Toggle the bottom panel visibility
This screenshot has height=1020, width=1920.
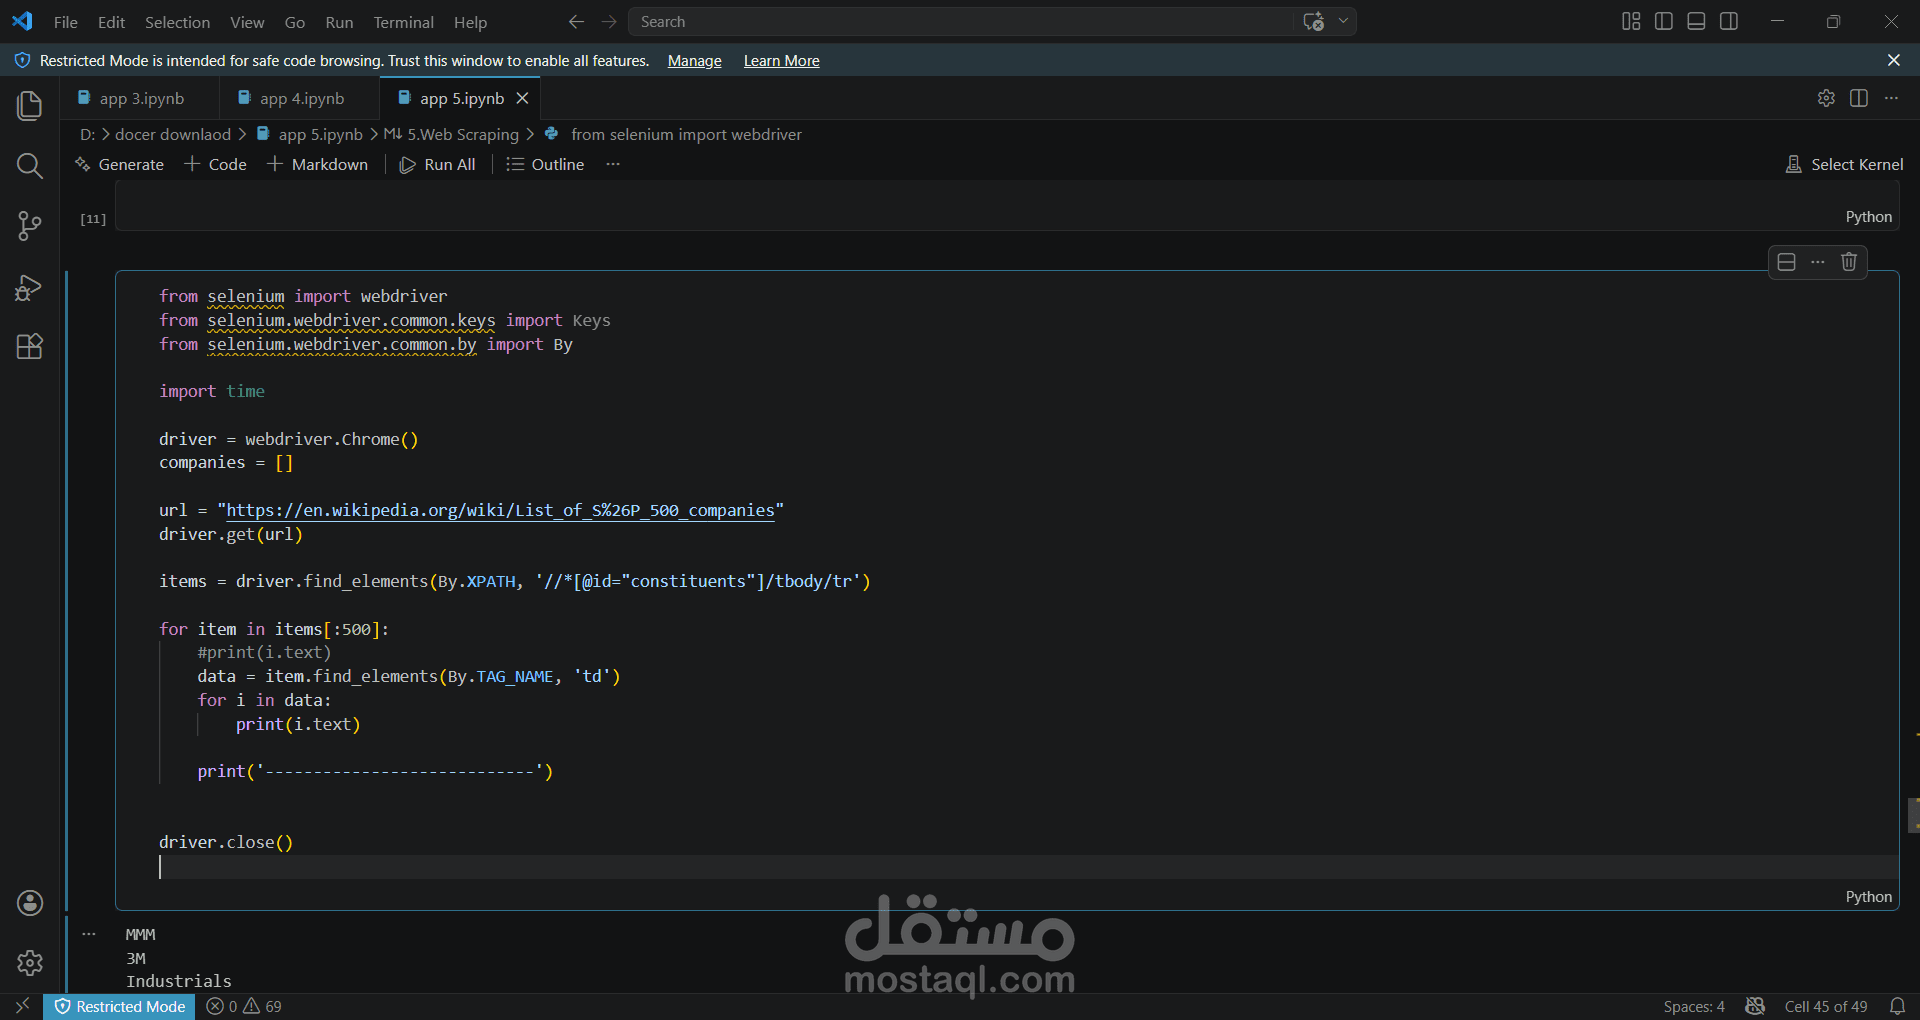[1695, 21]
